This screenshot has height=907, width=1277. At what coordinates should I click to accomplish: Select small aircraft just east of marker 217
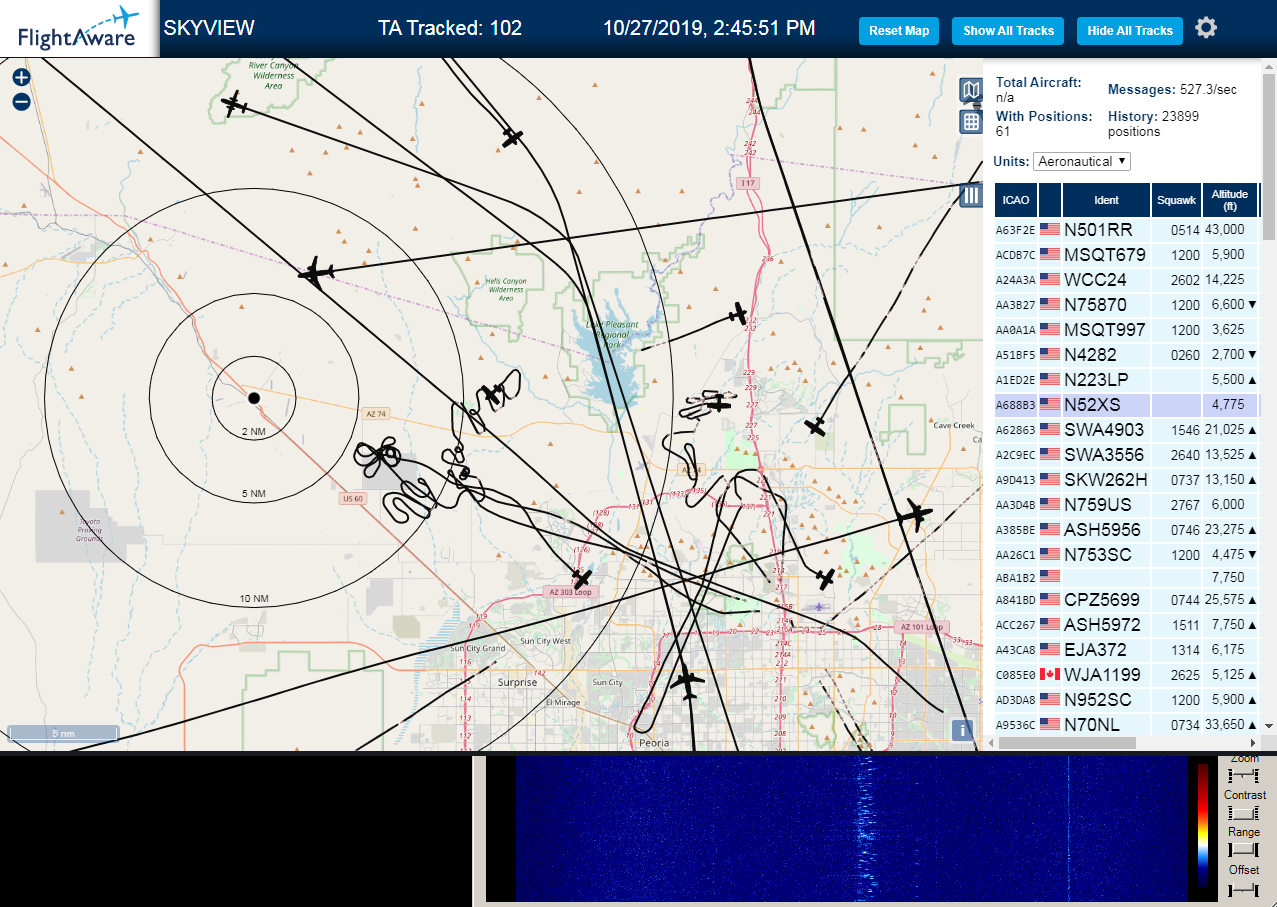[x=825, y=578]
